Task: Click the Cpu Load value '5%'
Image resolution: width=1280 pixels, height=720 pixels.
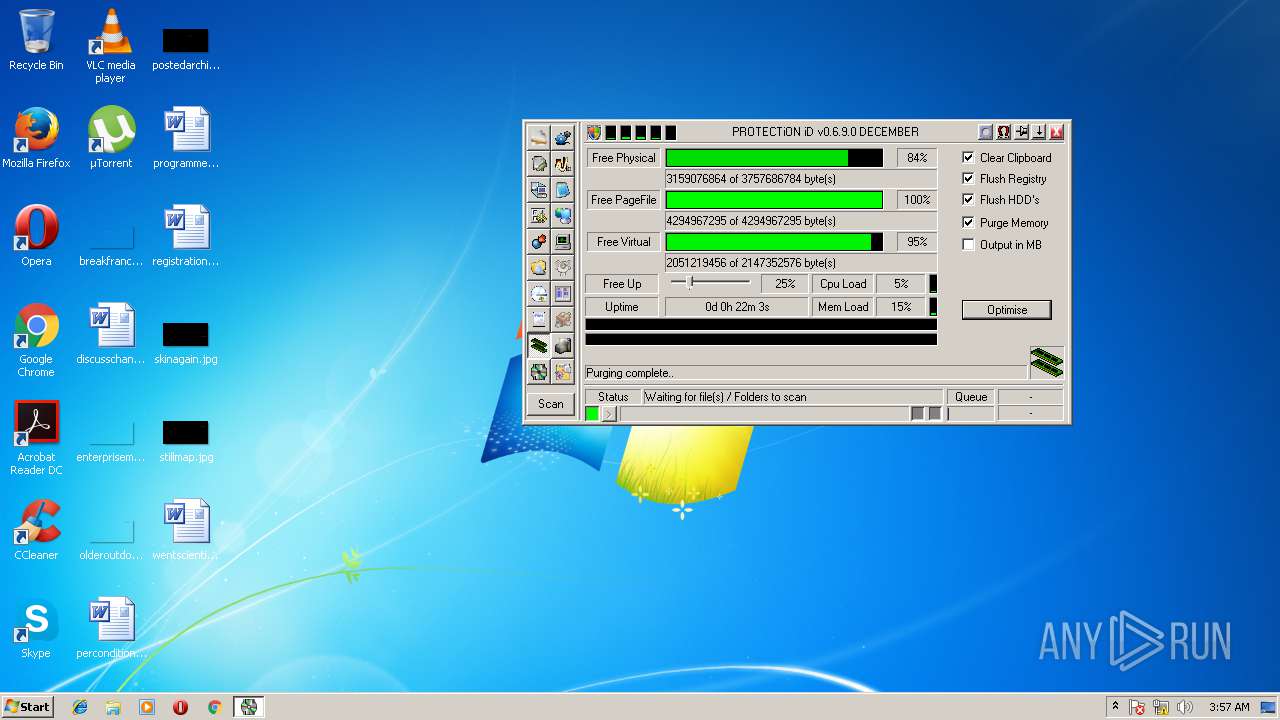Action: coord(901,284)
